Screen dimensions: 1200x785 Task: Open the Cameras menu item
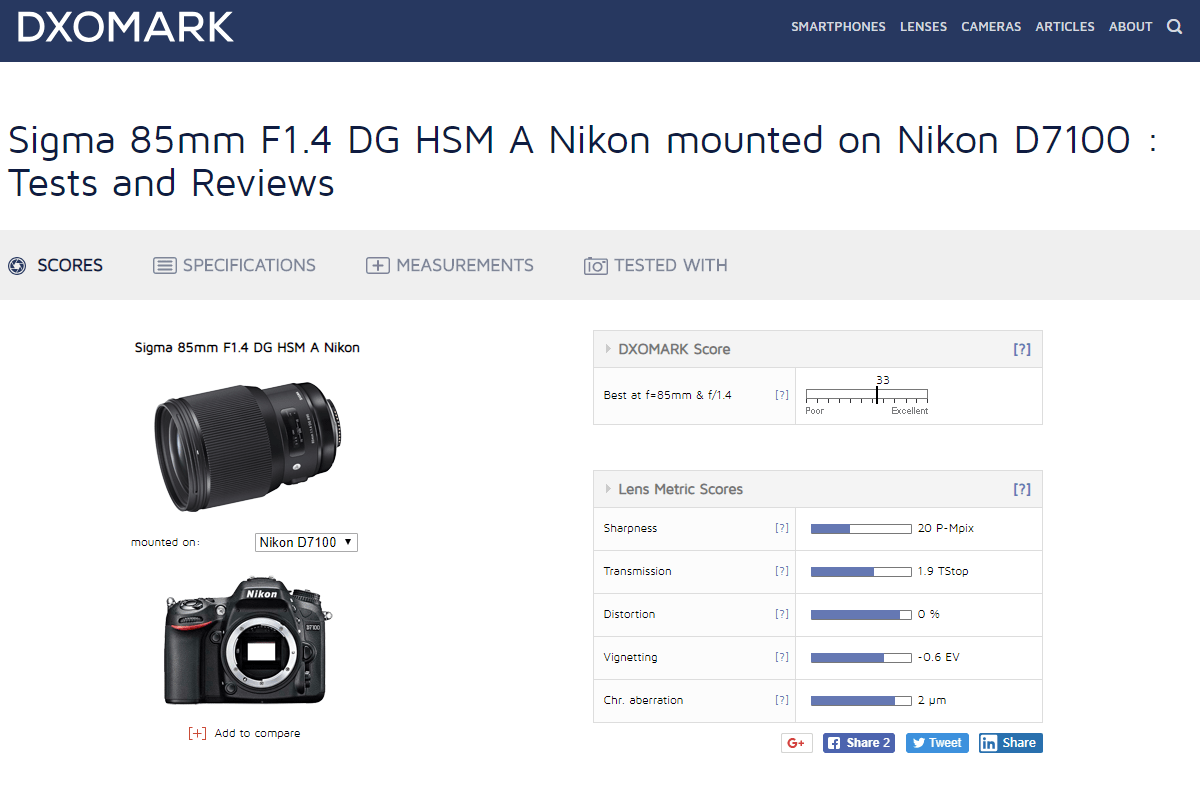pos(991,27)
